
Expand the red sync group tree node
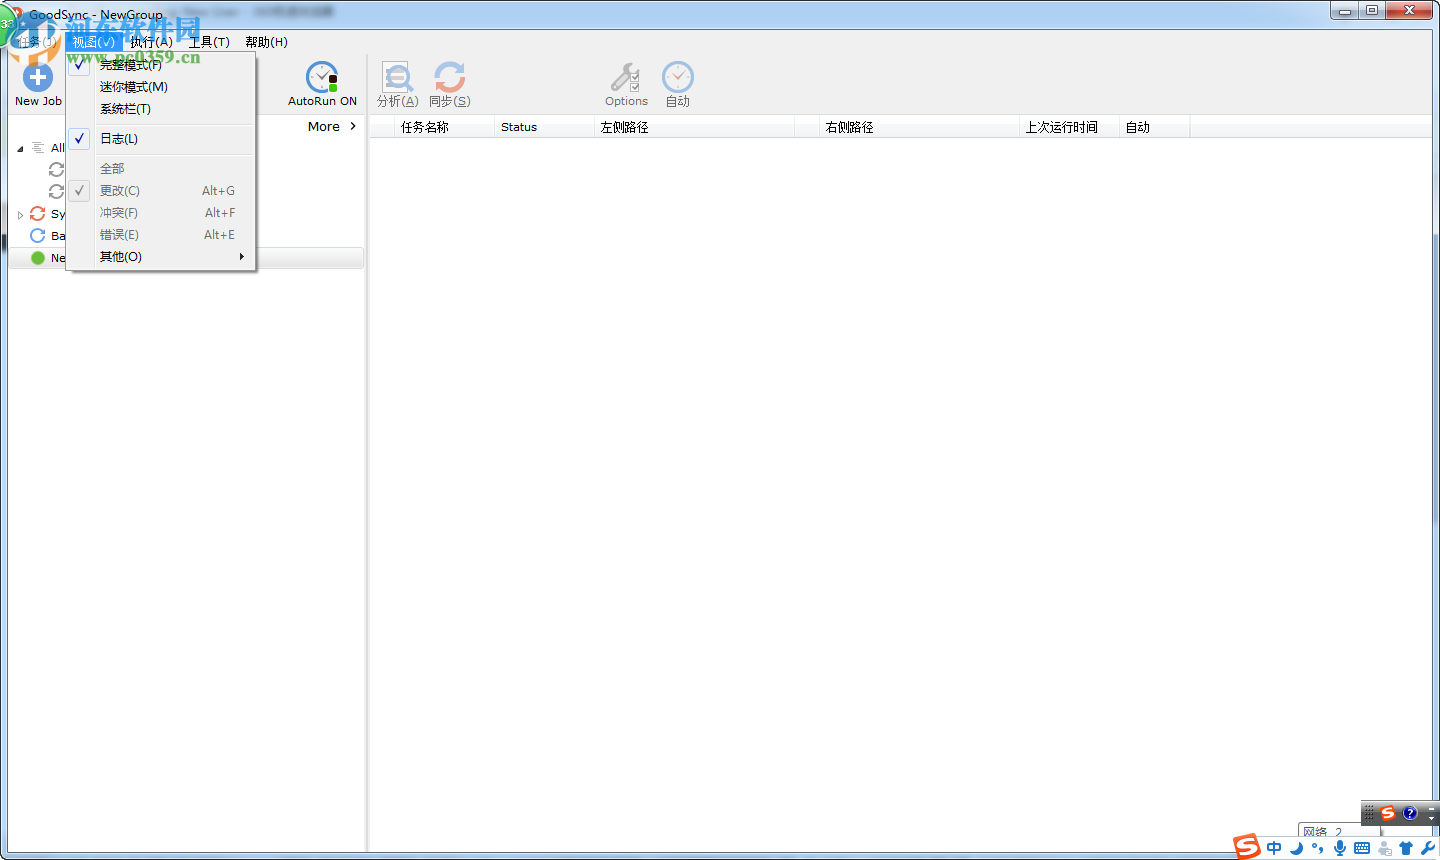coord(20,215)
